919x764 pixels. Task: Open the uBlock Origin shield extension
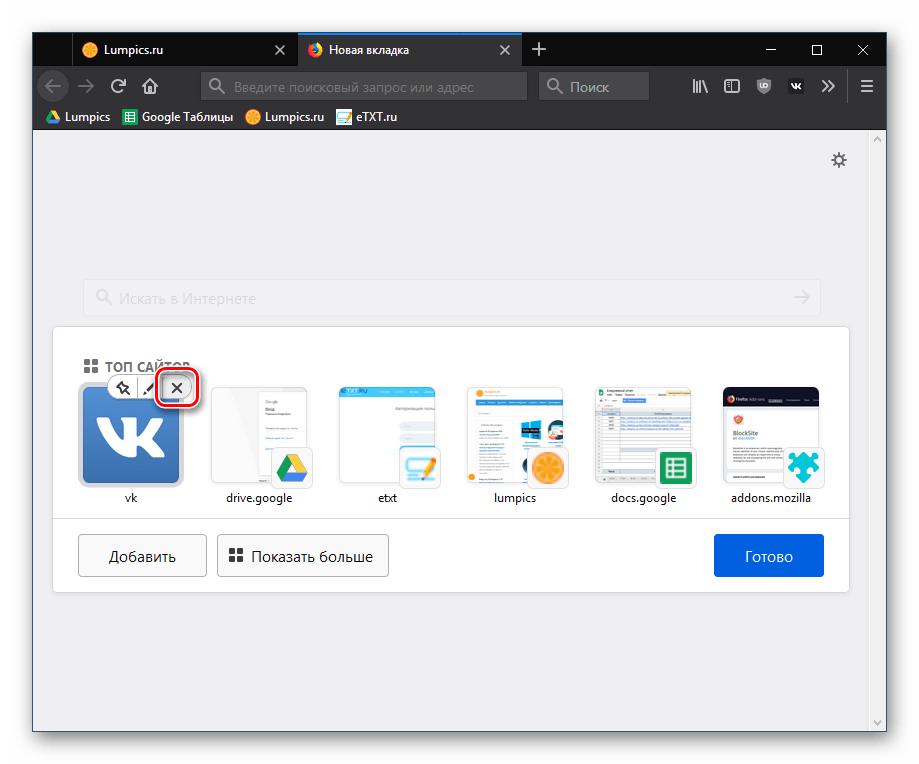coord(764,86)
